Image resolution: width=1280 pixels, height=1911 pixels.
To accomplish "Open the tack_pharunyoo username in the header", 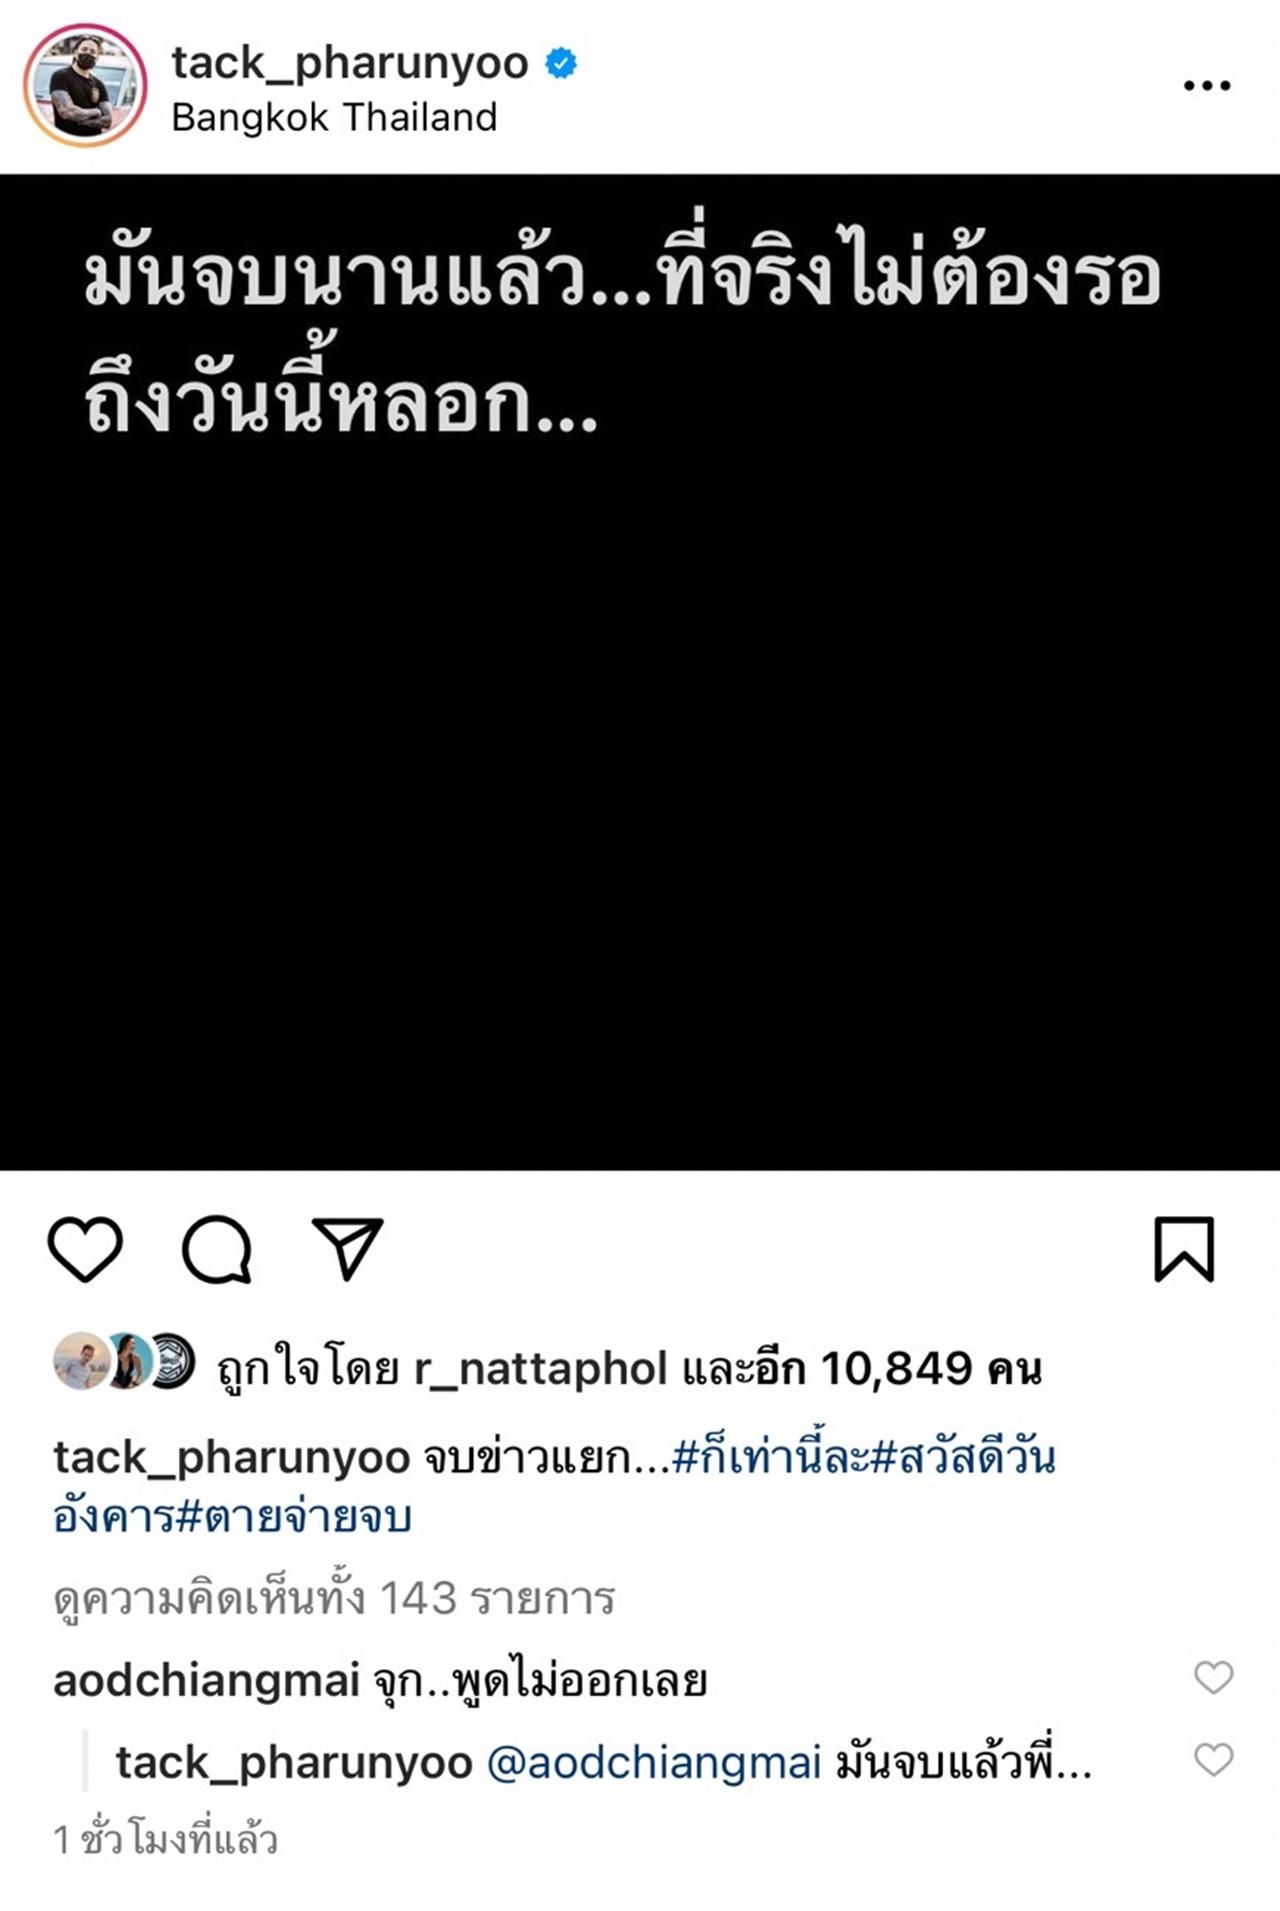I will point(349,64).
